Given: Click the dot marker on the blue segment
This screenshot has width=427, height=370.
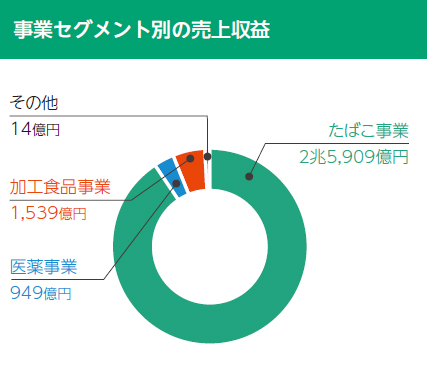Looking at the screenshot, I should pyautogui.click(x=177, y=183).
